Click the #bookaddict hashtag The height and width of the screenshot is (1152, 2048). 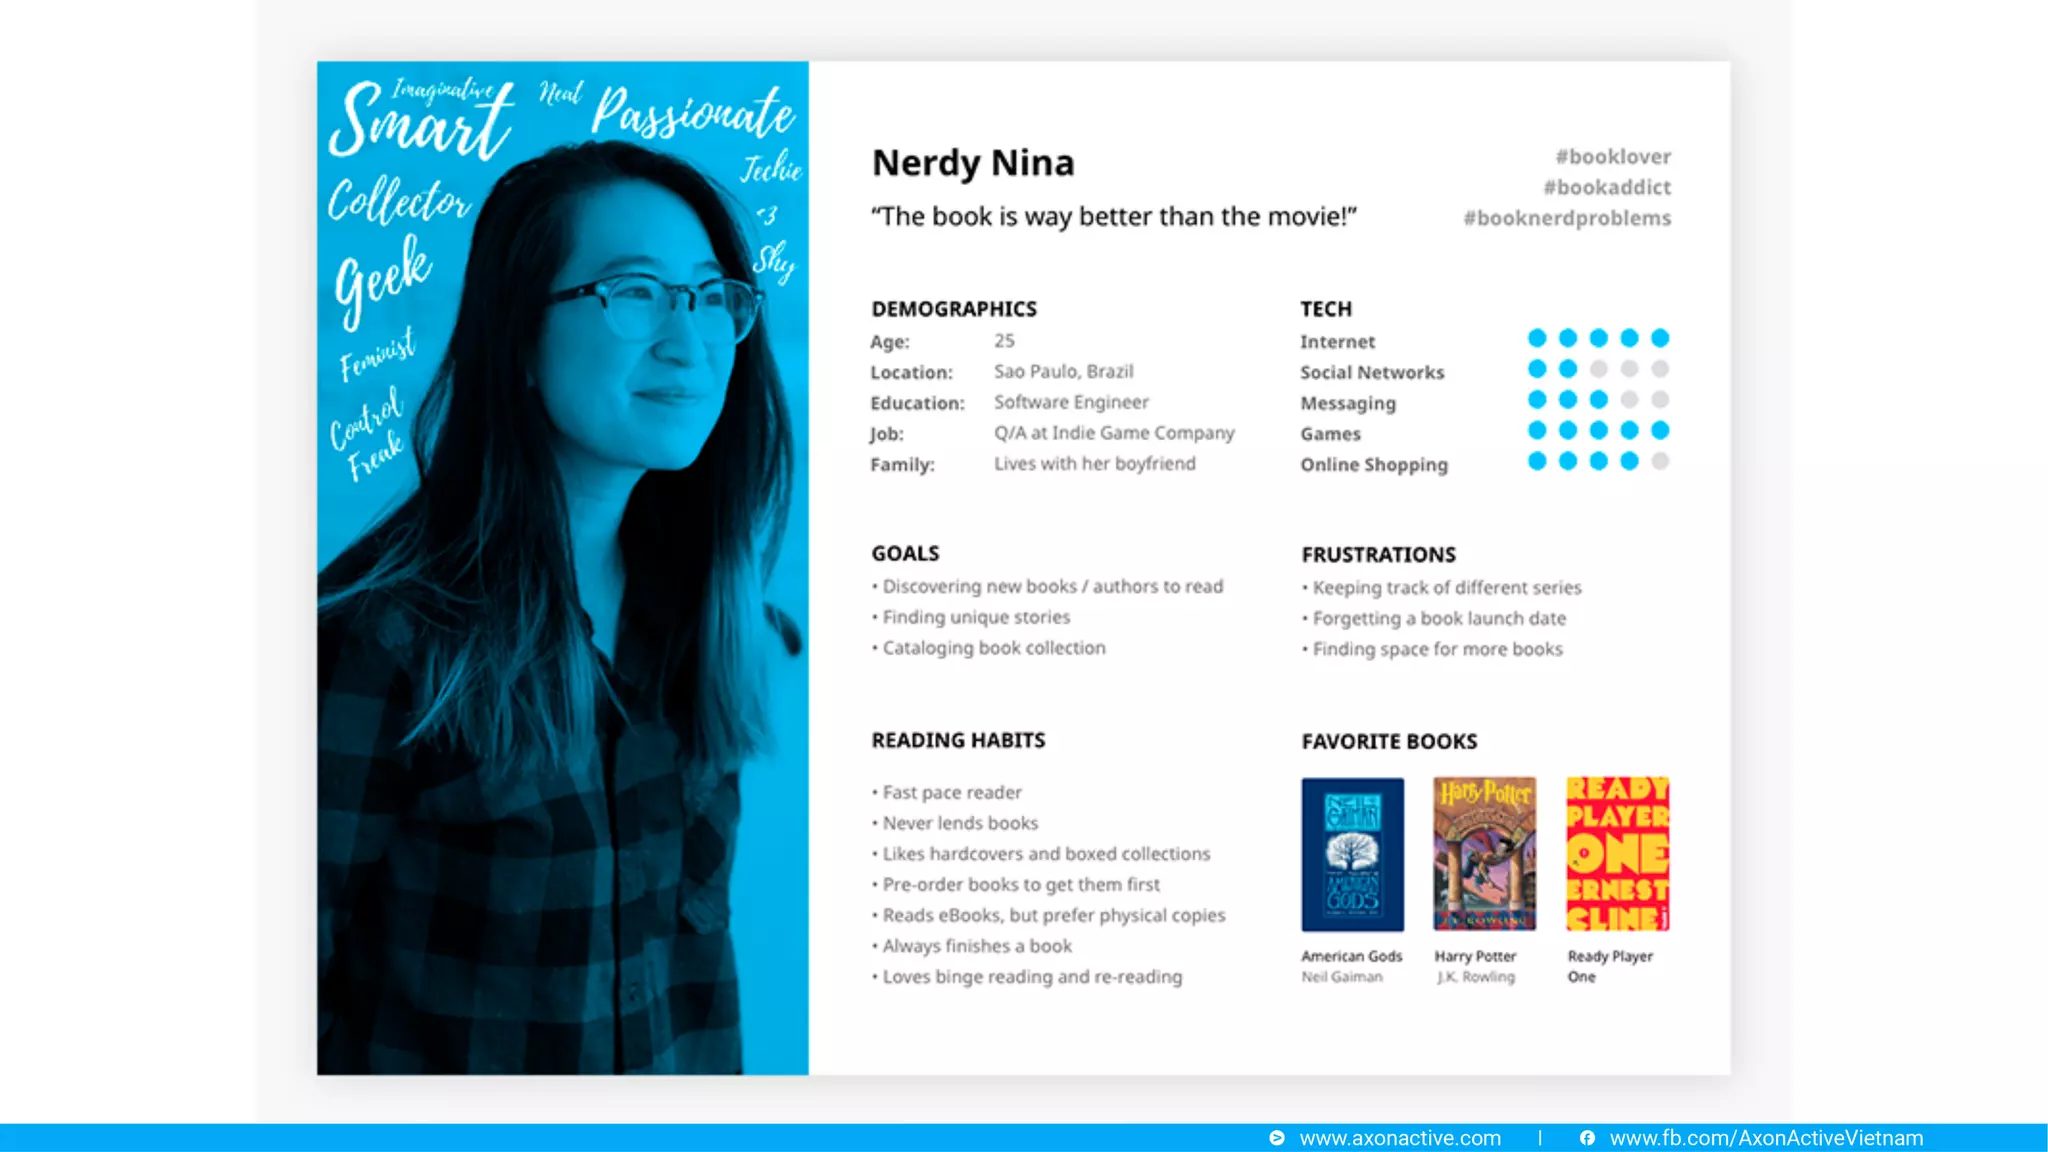(x=1607, y=187)
